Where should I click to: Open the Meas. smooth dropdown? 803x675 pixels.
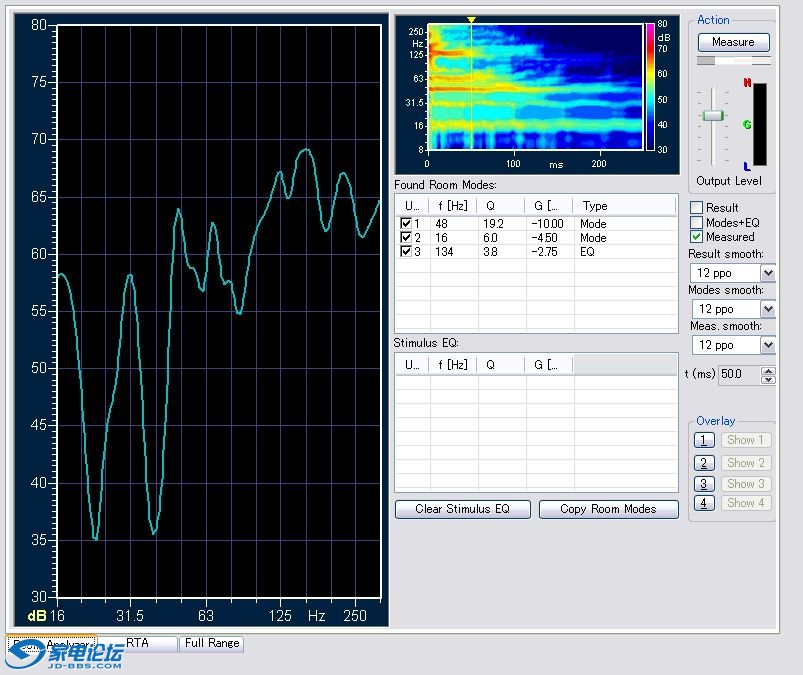[x=767, y=345]
